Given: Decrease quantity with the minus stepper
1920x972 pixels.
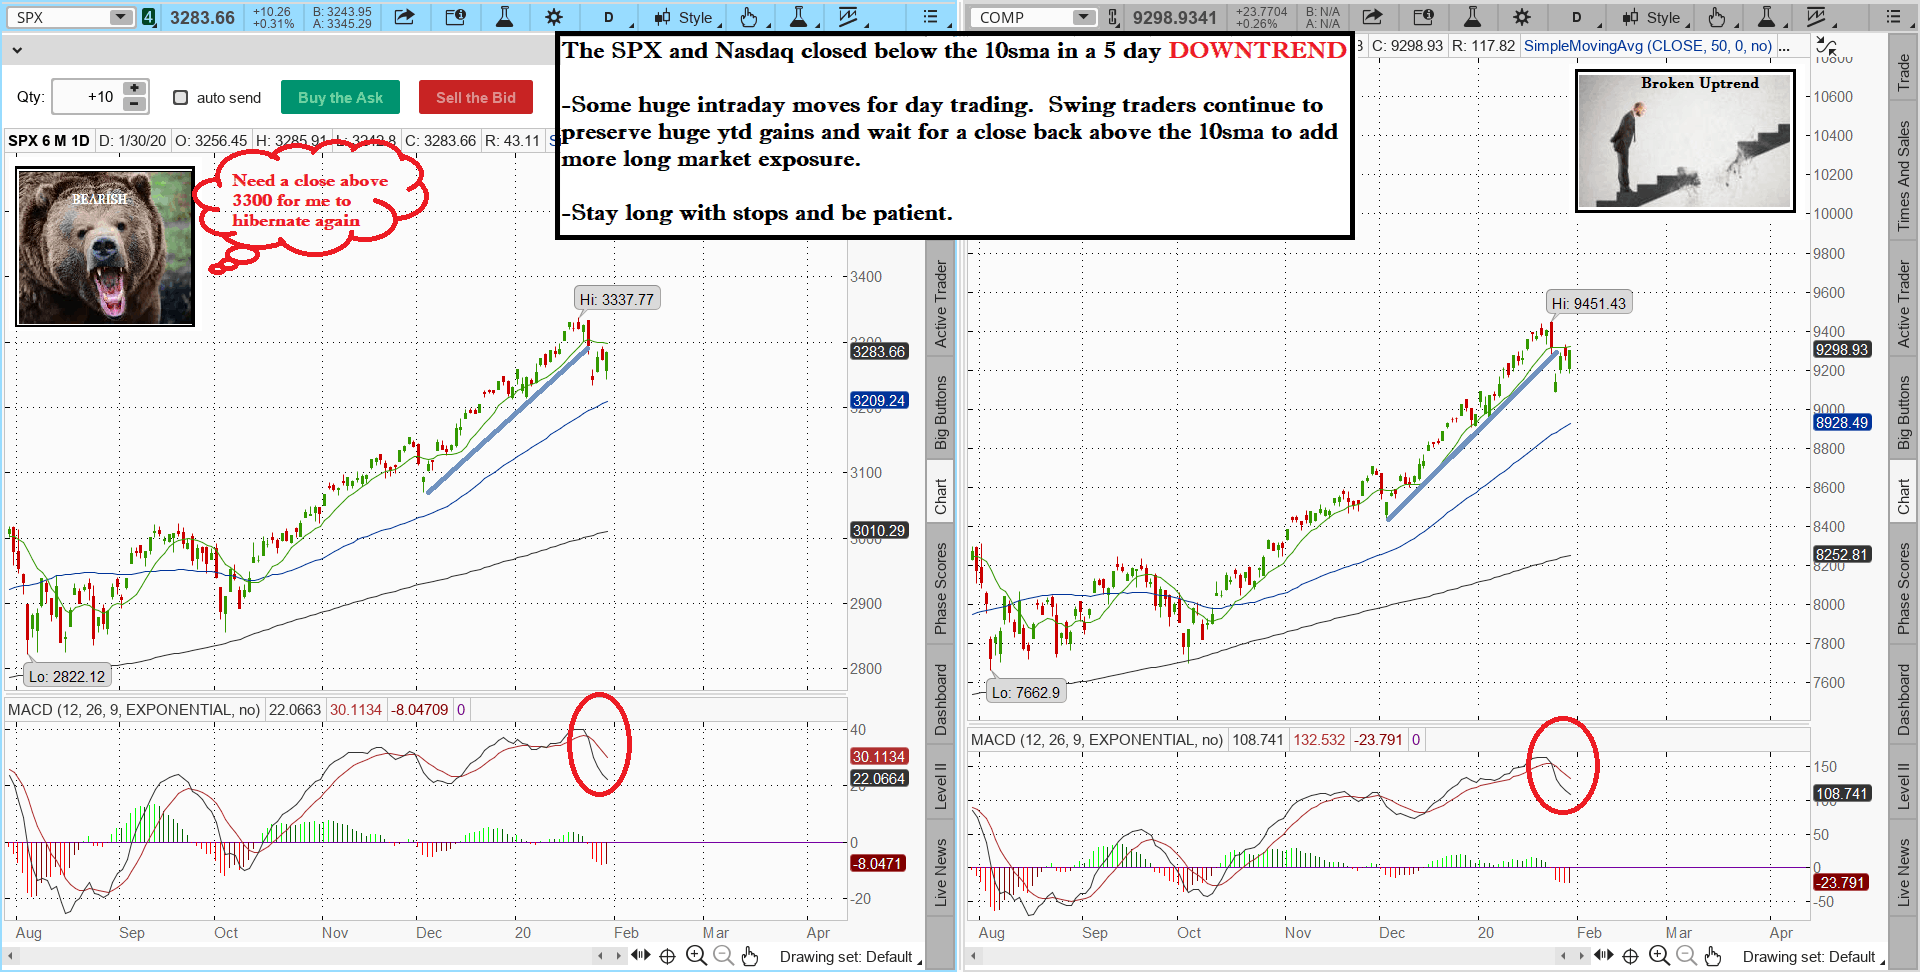Looking at the screenshot, I should [134, 104].
